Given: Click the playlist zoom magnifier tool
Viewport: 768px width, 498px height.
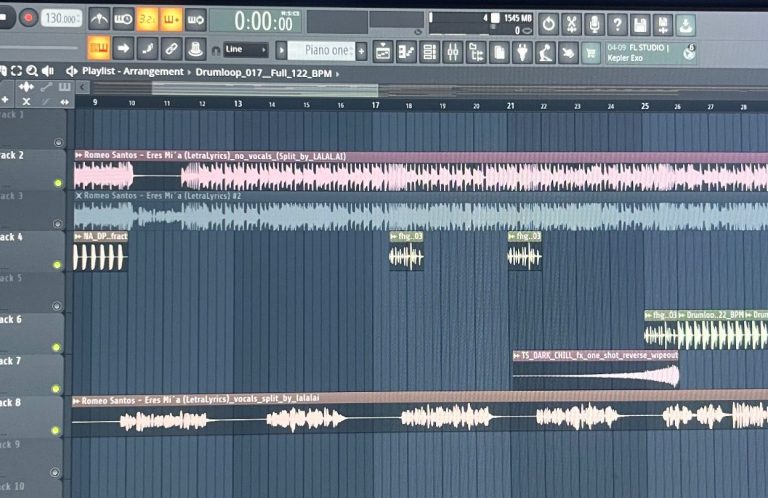Looking at the screenshot, I should click(32, 71).
